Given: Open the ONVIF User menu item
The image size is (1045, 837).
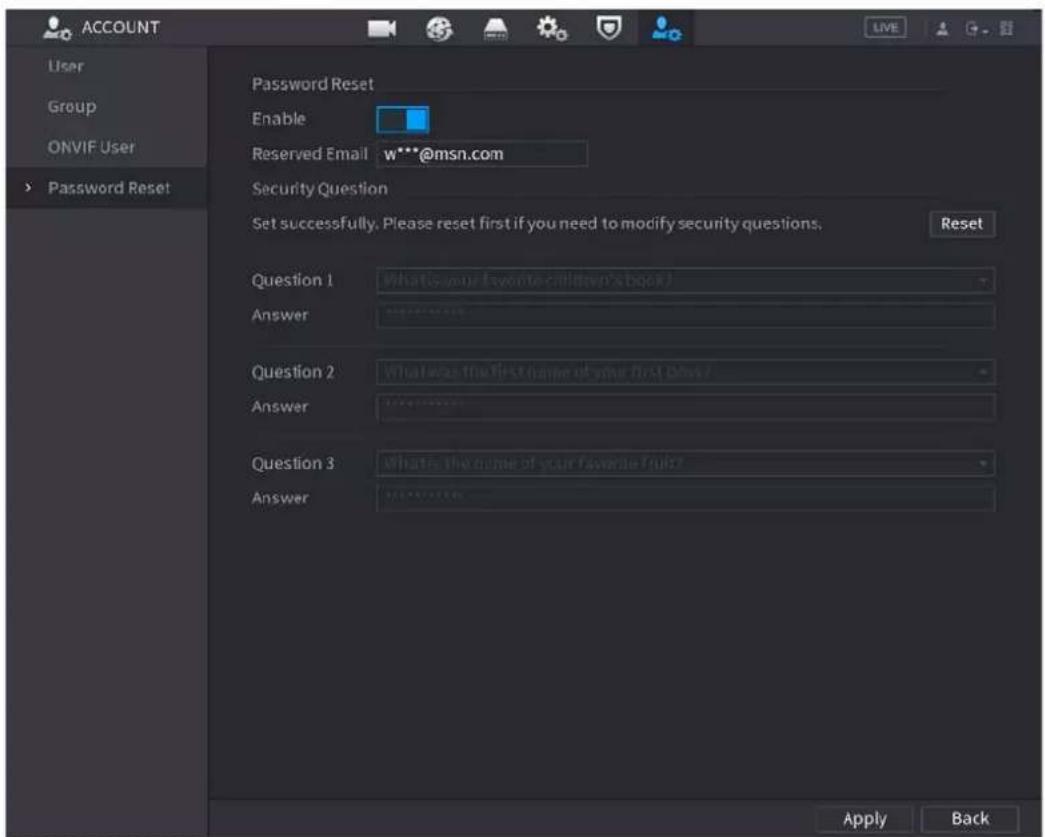Looking at the screenshot, I should click(91, 147).
